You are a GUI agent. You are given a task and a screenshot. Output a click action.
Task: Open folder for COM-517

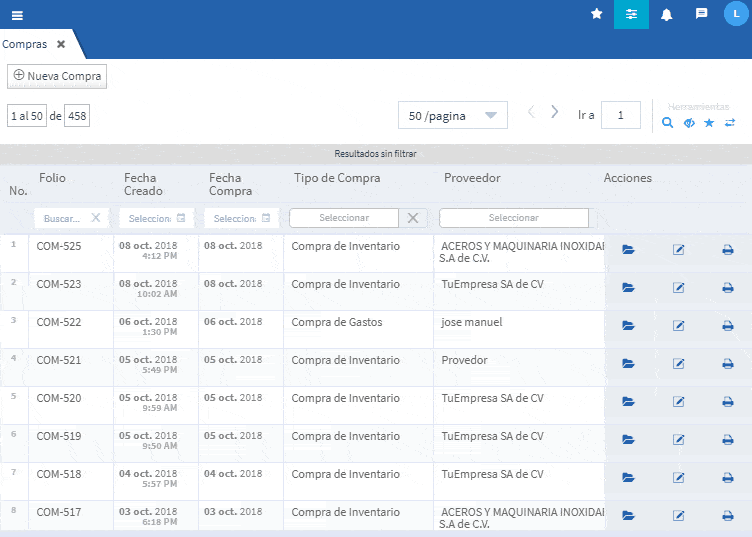628,515
